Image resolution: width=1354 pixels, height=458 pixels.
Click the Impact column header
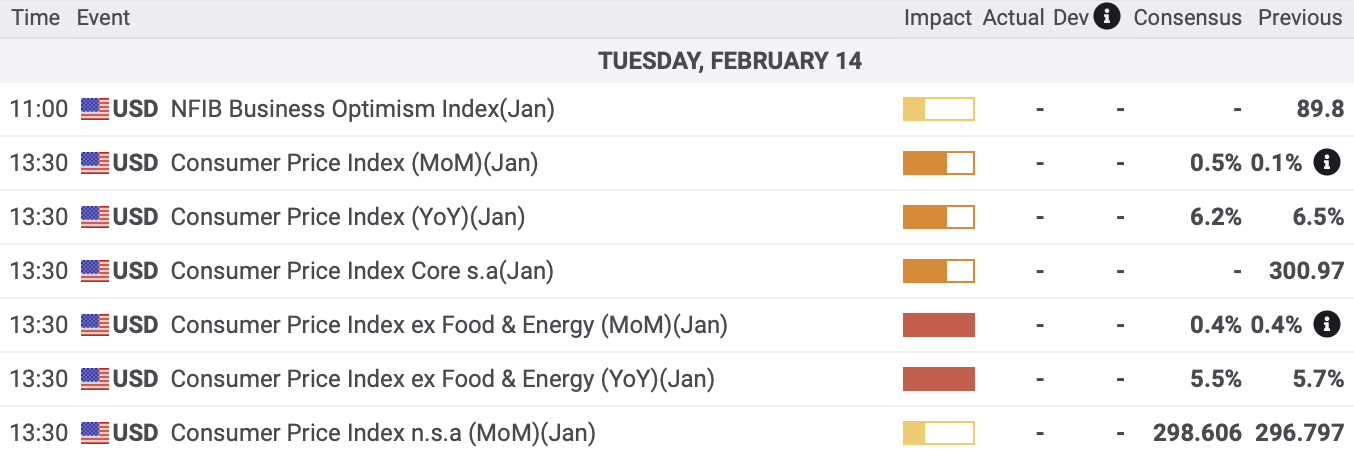(x=938, y=18)
